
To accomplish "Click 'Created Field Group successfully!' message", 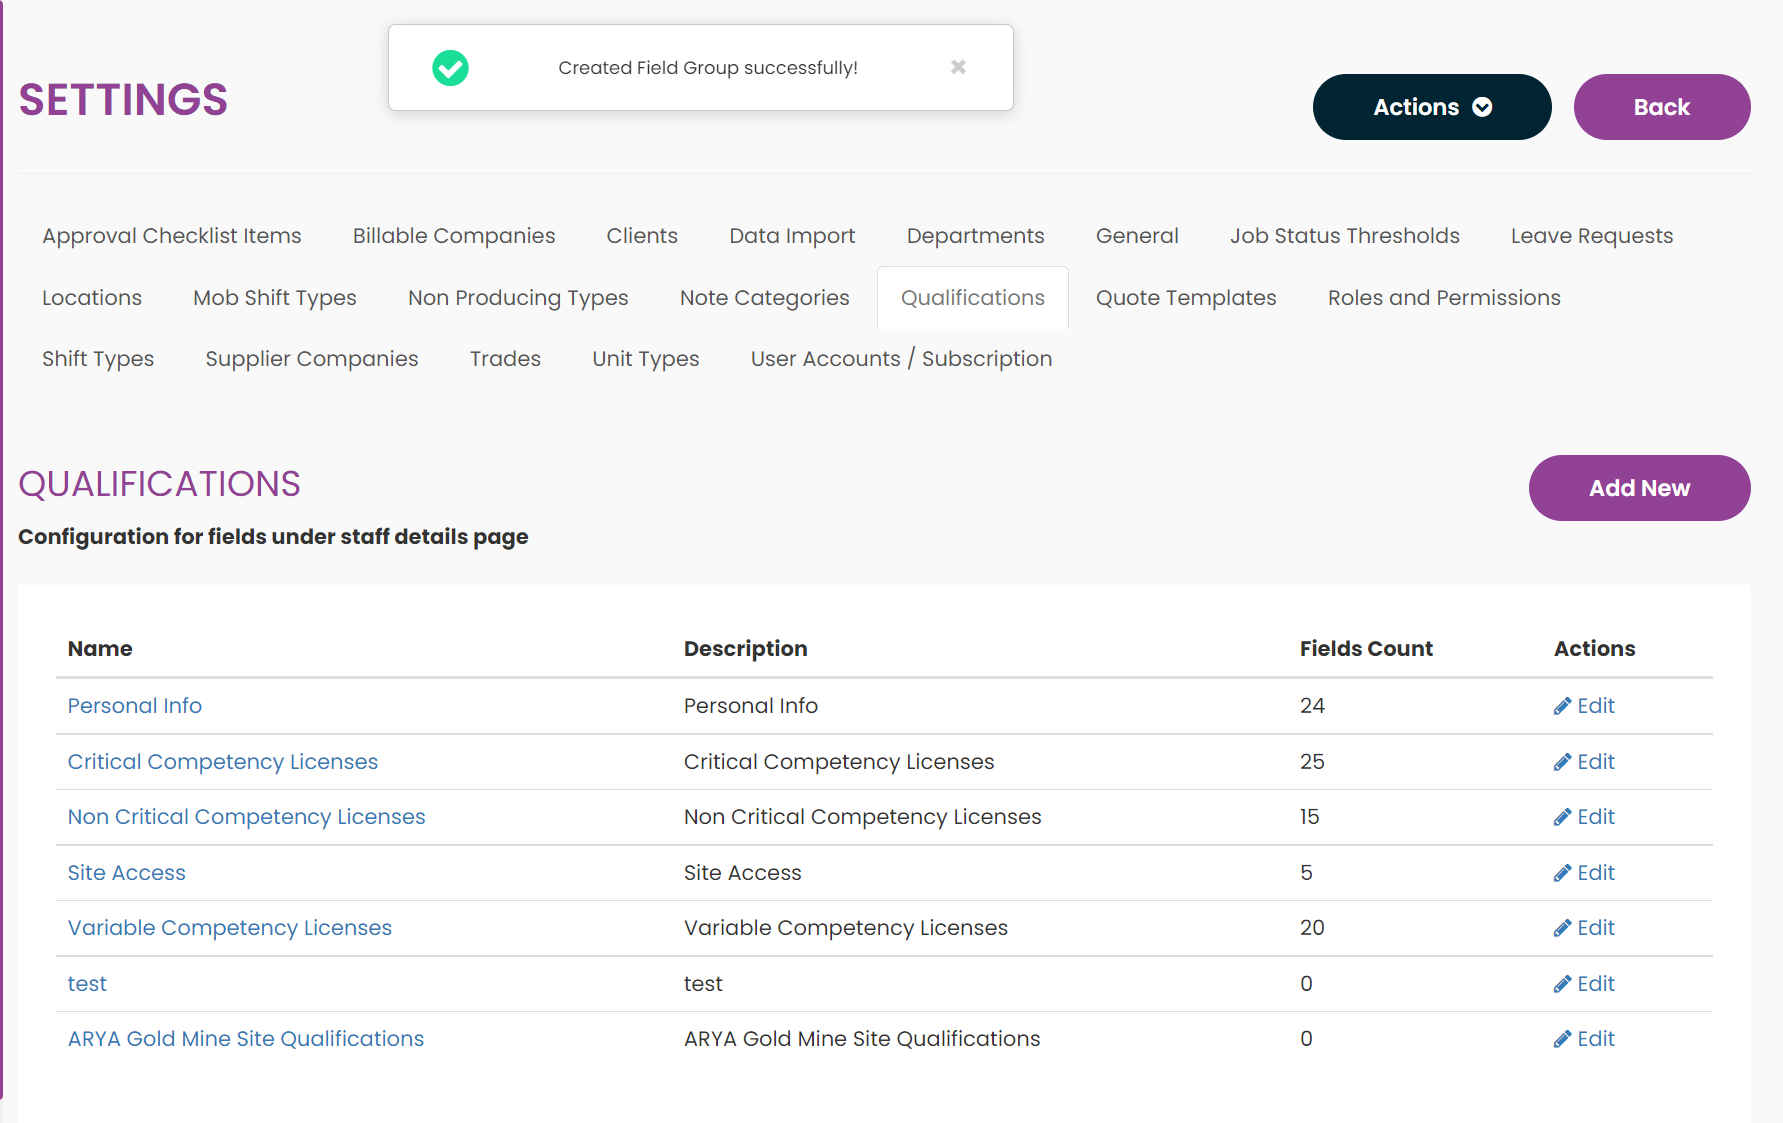I will (x=708, y=68).
